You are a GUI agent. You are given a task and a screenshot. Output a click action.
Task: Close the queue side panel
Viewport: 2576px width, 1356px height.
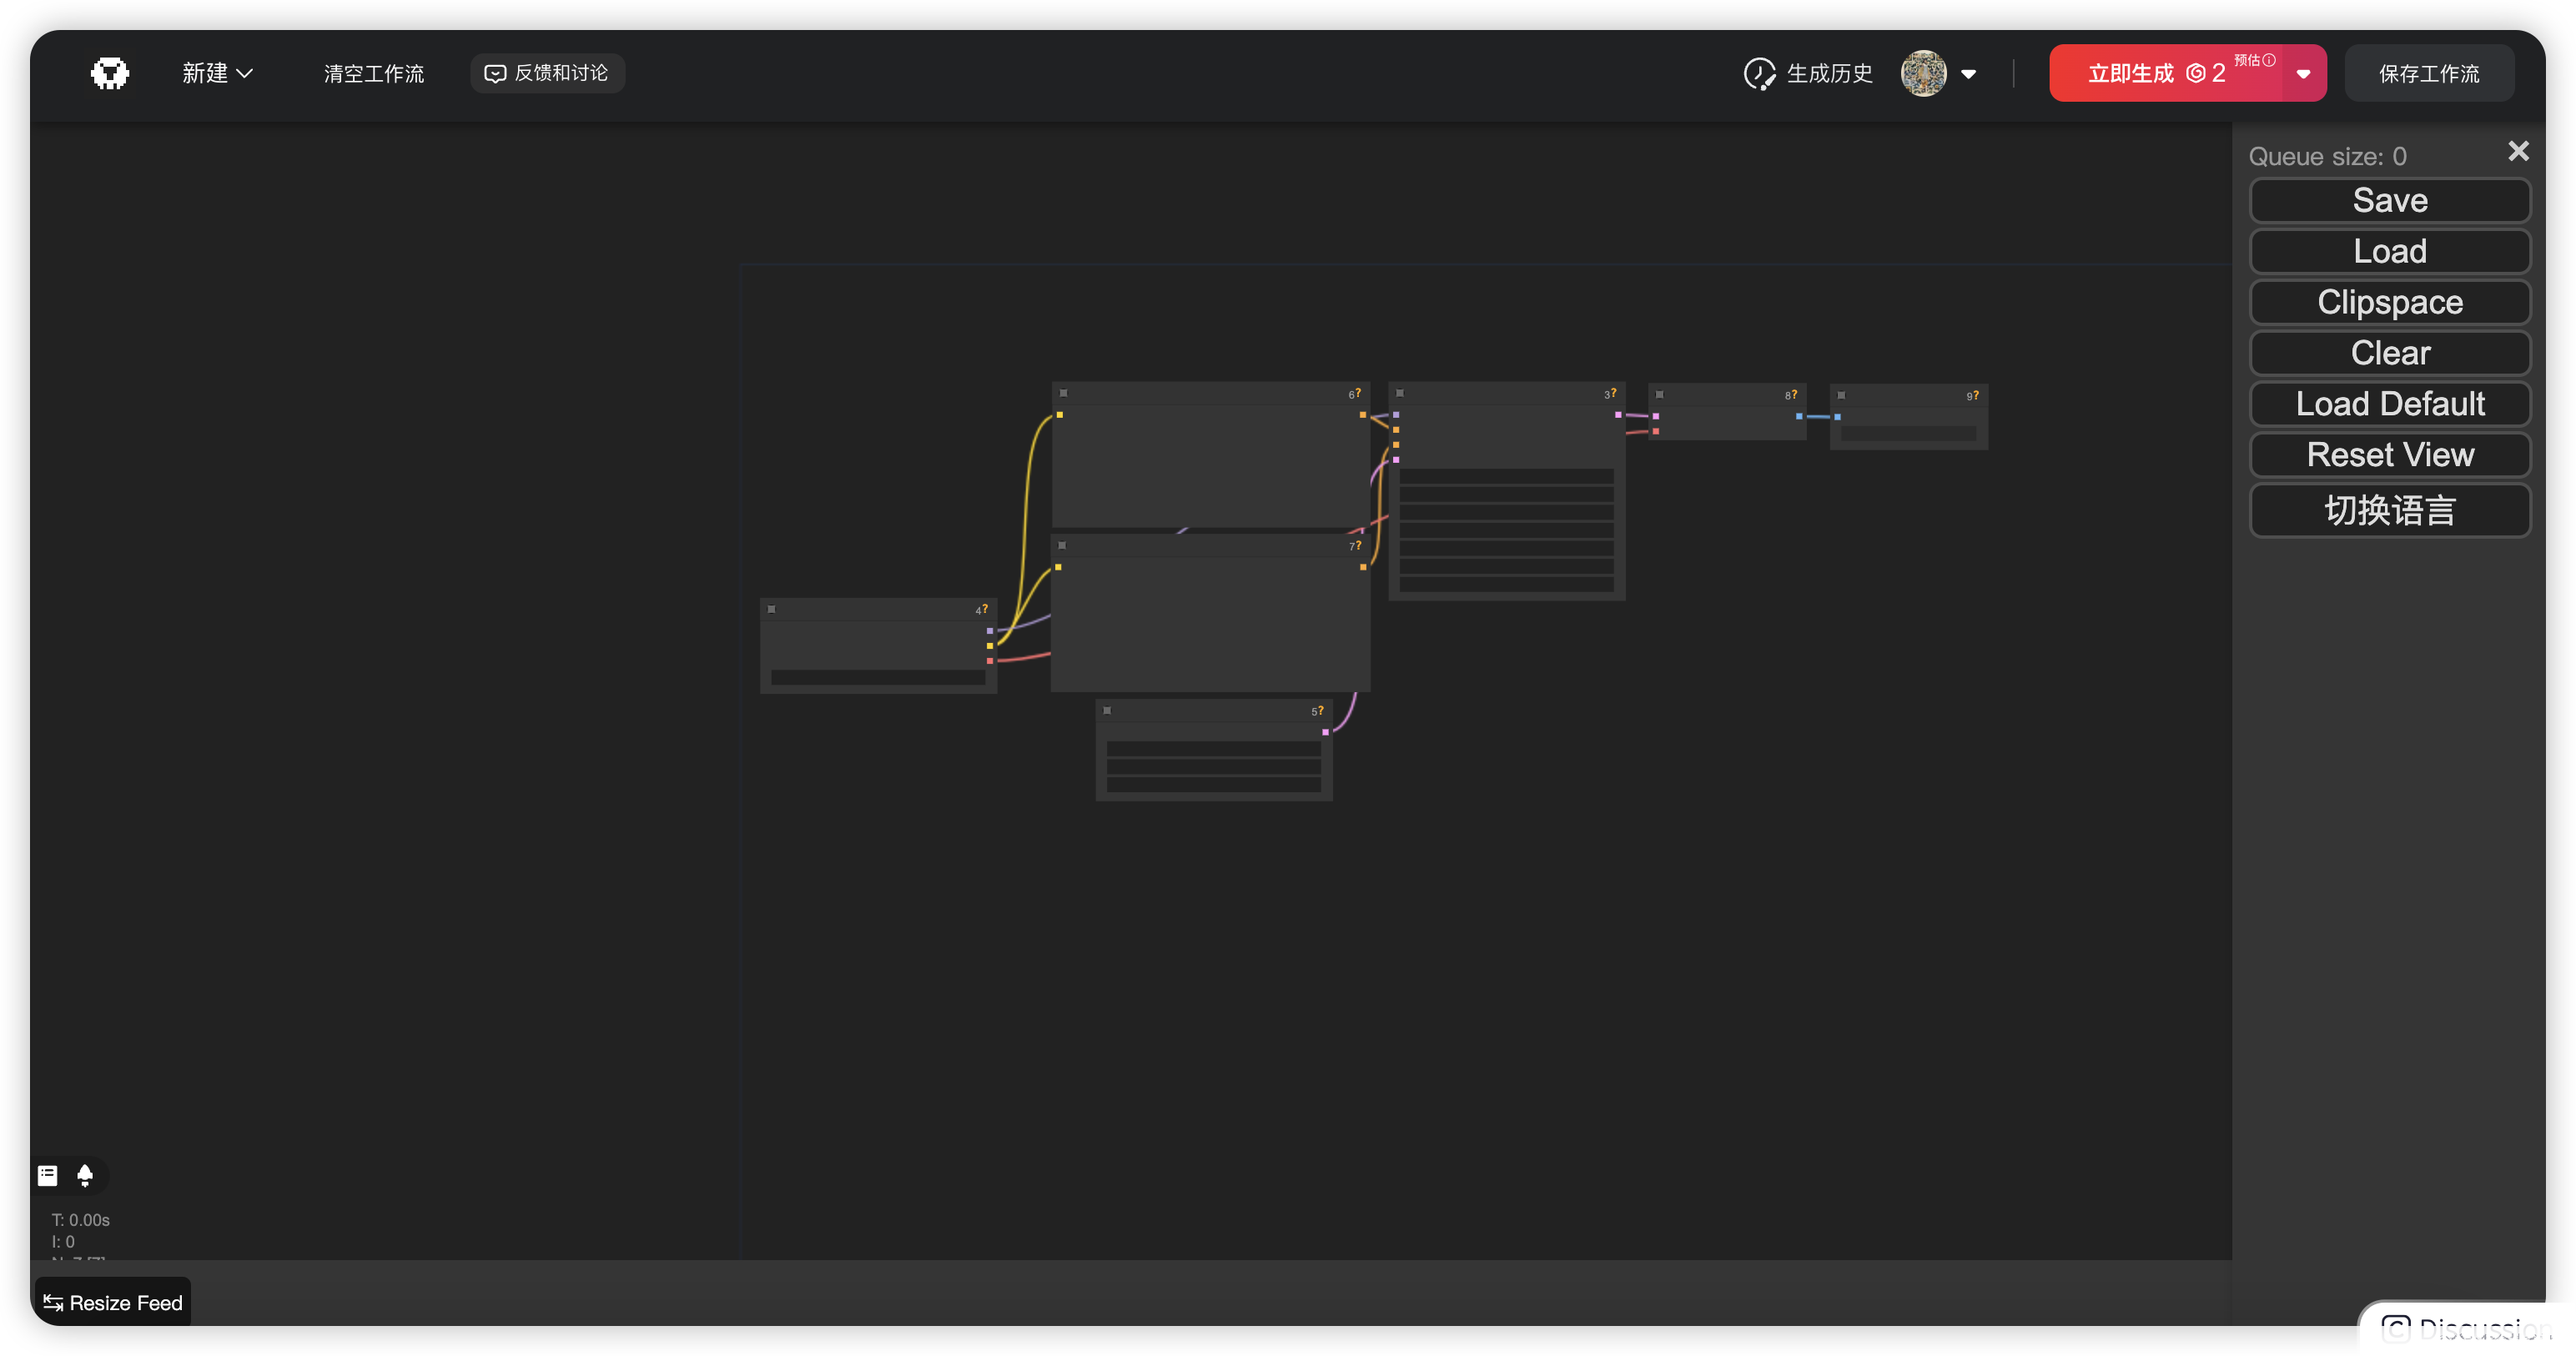pyautogui.click(x=2518, y=151)
